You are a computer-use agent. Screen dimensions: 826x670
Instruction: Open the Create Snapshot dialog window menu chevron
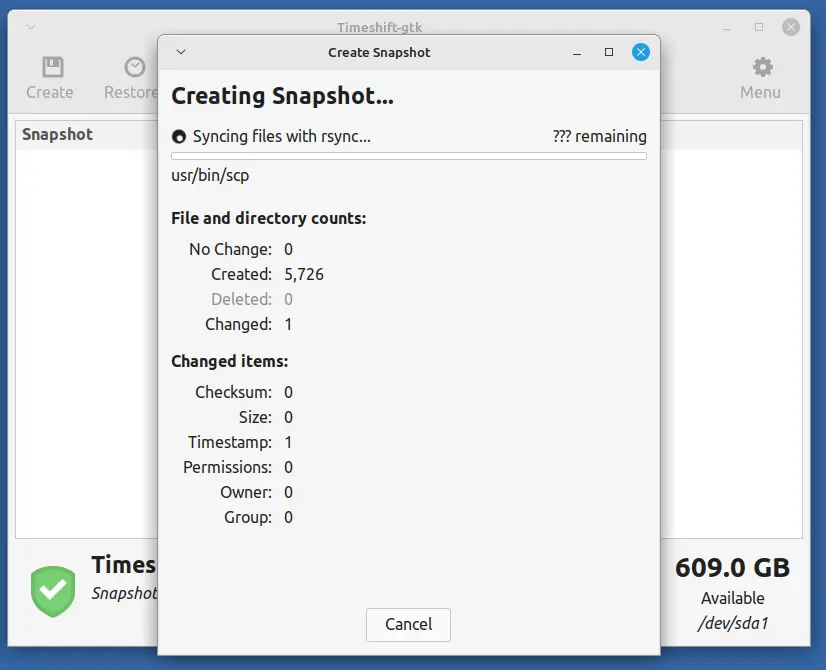click(181, 52)
